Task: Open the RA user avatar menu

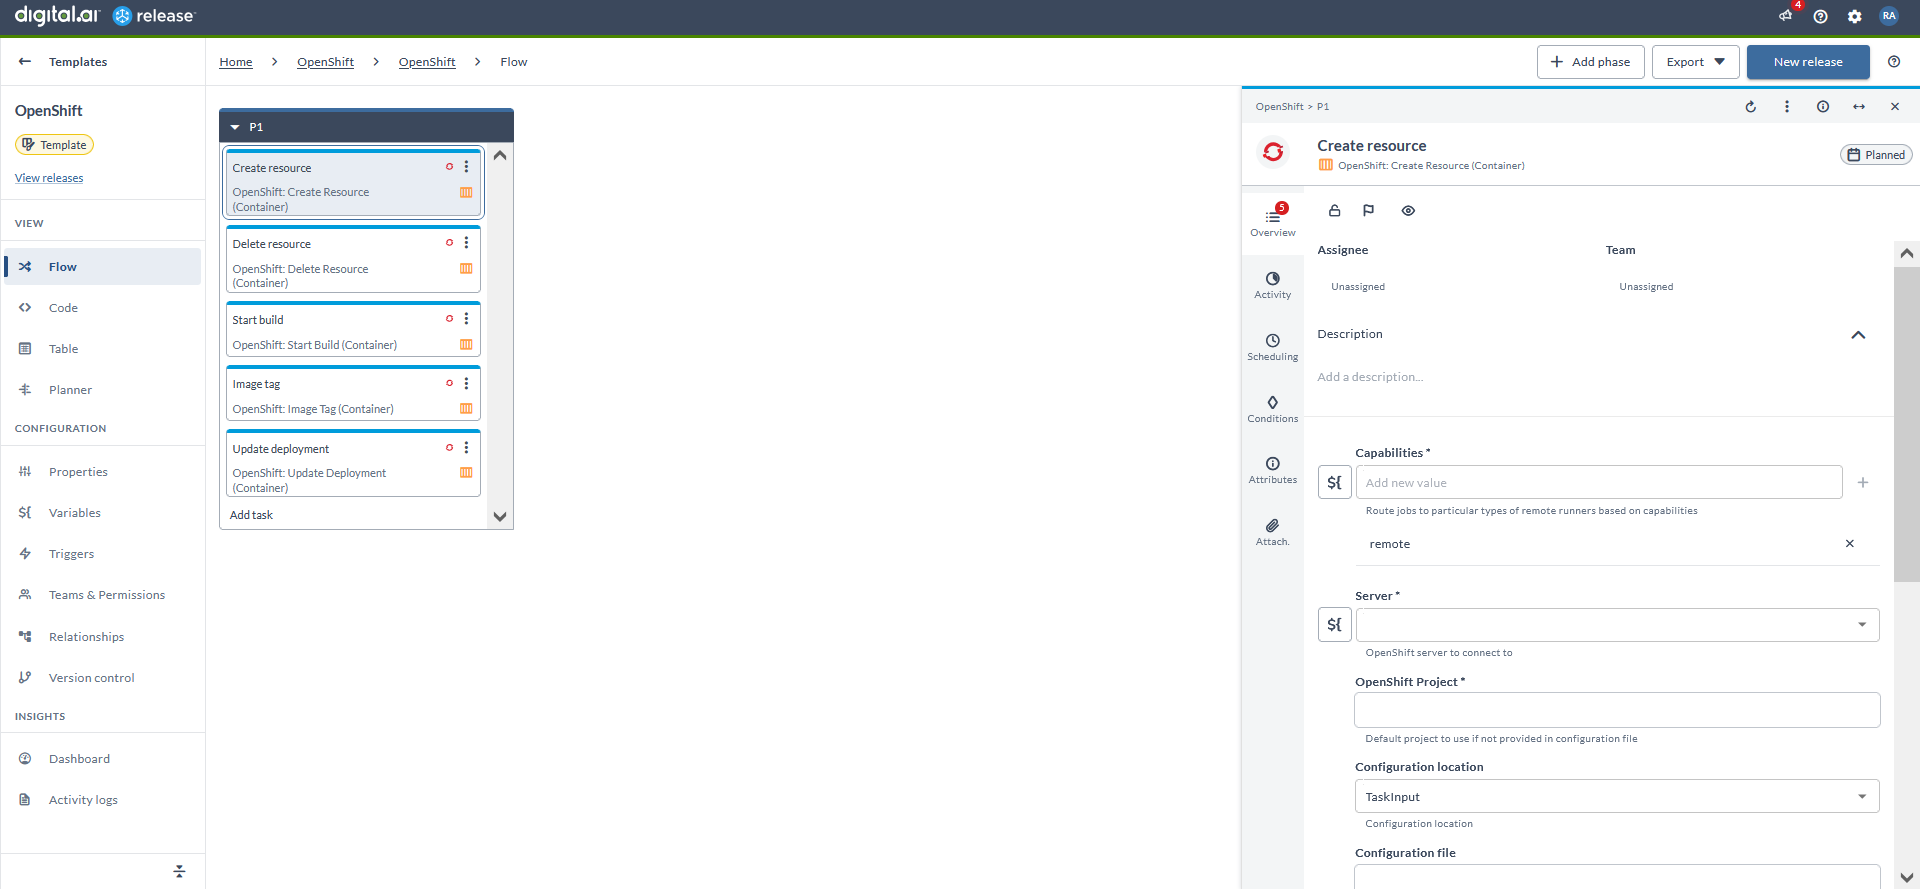Action: pyautogui.click(x=1889, y=15)
